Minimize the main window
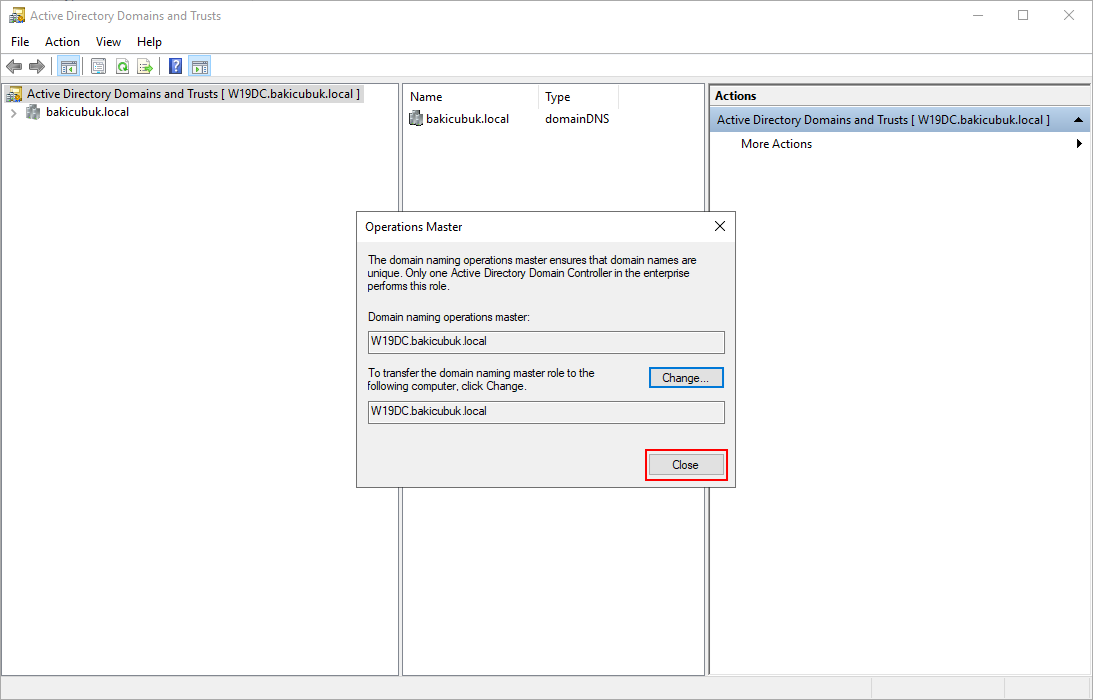The height and width of the screenshot is (700, 1093). click(978, 15)
